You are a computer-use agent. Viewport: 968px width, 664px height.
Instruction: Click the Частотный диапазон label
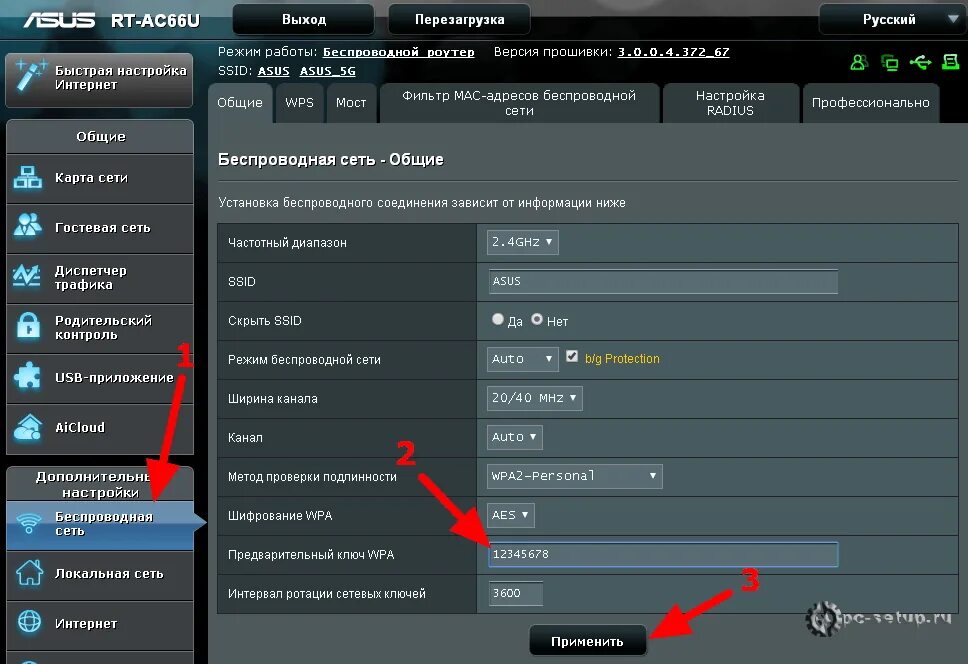287,243
